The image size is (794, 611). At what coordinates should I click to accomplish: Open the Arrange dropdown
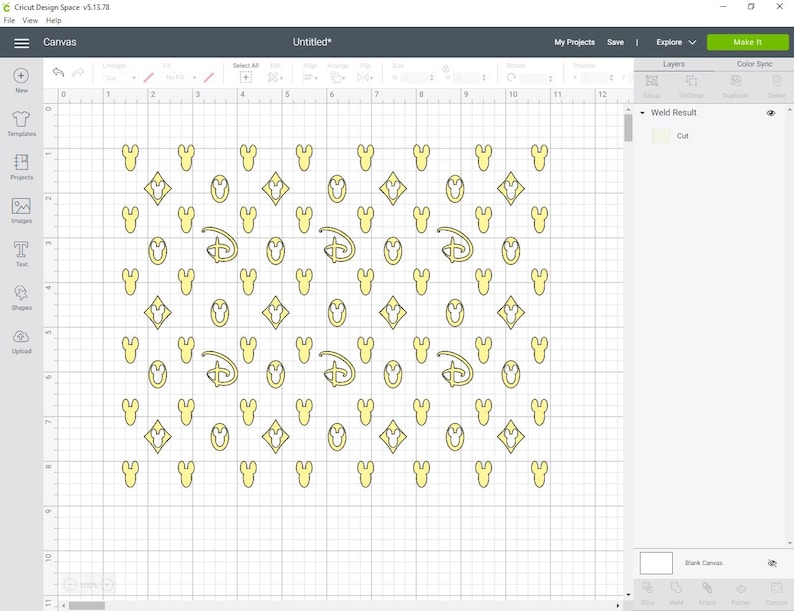click(x=337, y=77)
